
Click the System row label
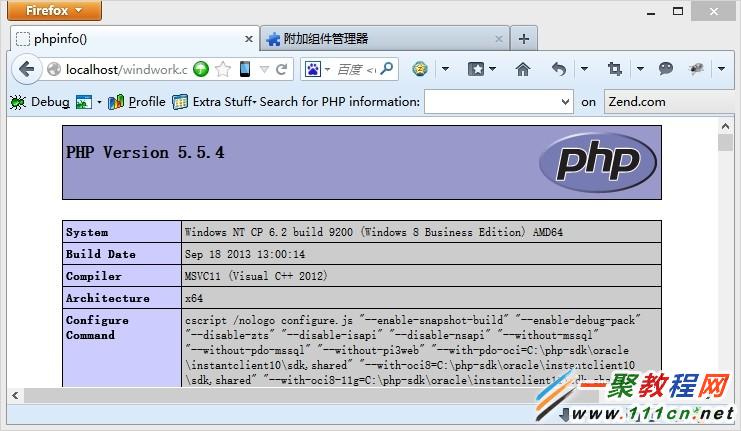[87, 232]
